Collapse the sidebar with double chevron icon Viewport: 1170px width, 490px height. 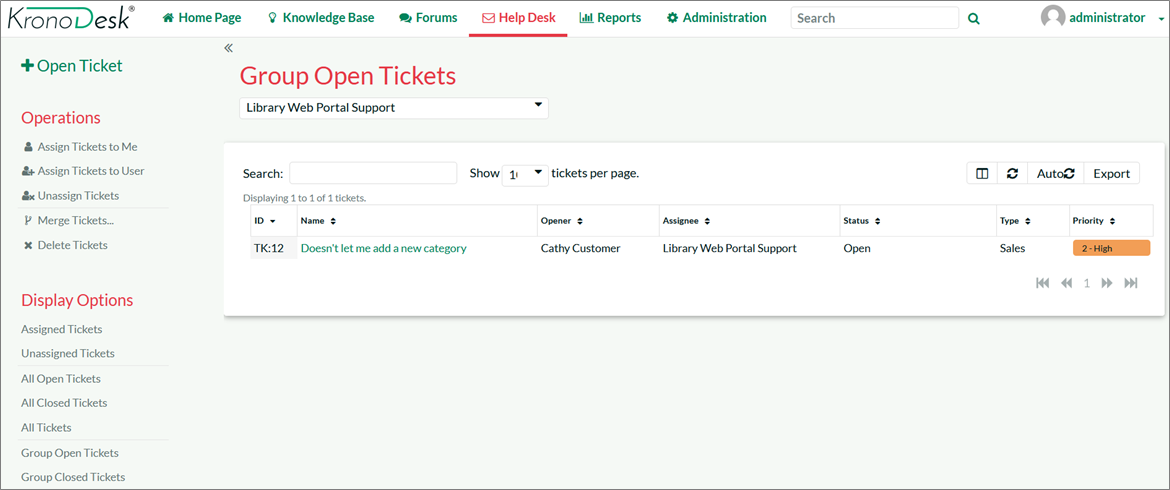[228, 48]
